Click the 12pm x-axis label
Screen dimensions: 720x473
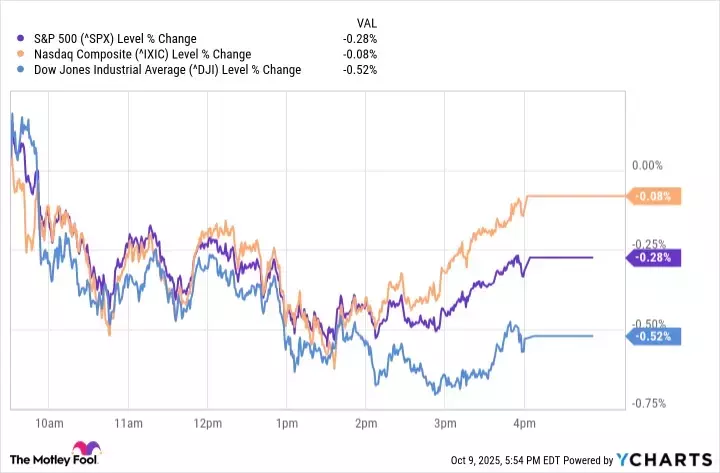point(207,422)
